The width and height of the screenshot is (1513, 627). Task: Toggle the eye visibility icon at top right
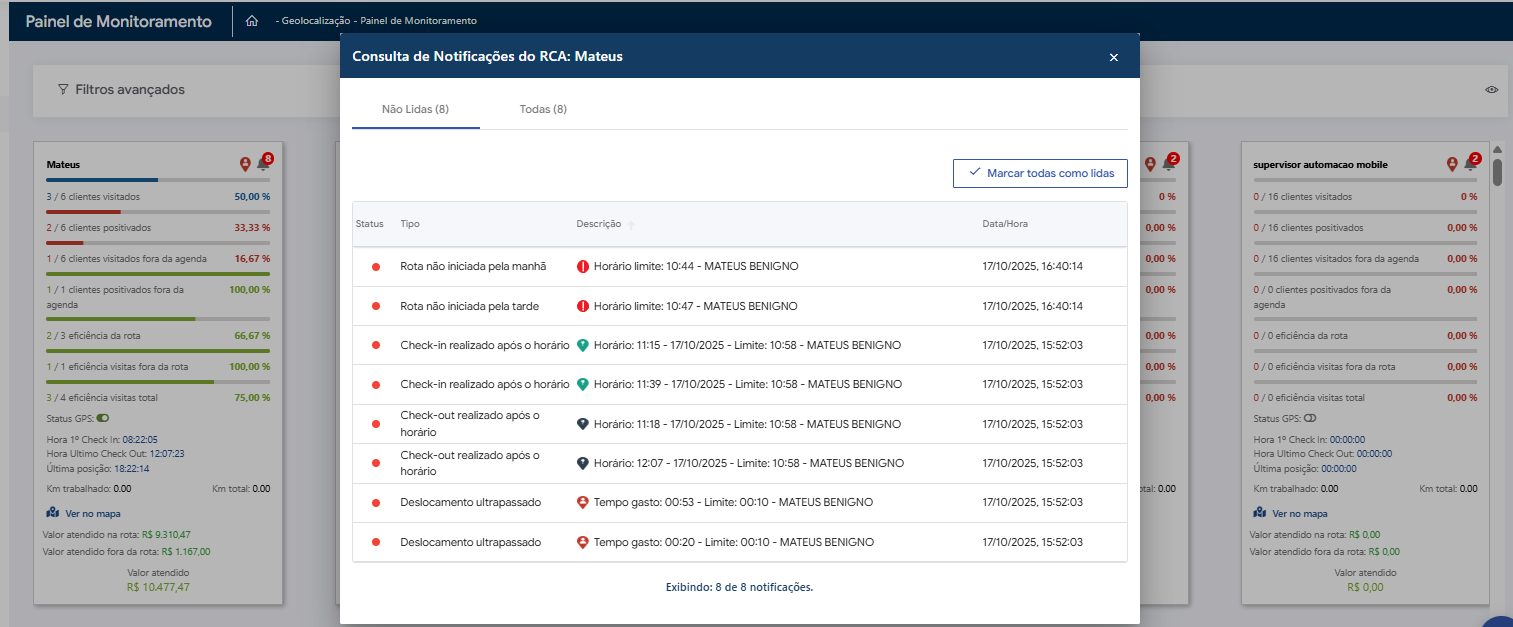point(1491,90)
